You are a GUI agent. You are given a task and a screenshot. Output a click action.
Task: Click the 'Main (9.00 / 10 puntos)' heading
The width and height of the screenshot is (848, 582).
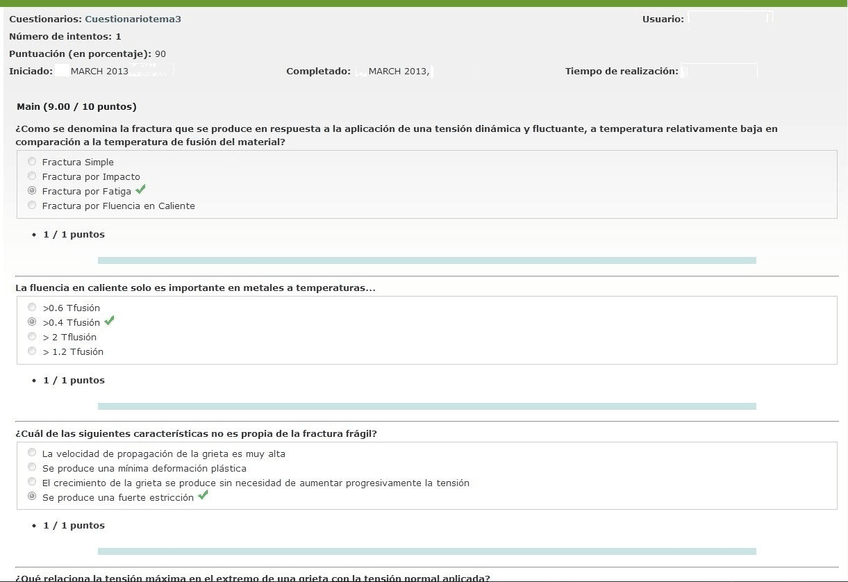(x=77, y=106)
